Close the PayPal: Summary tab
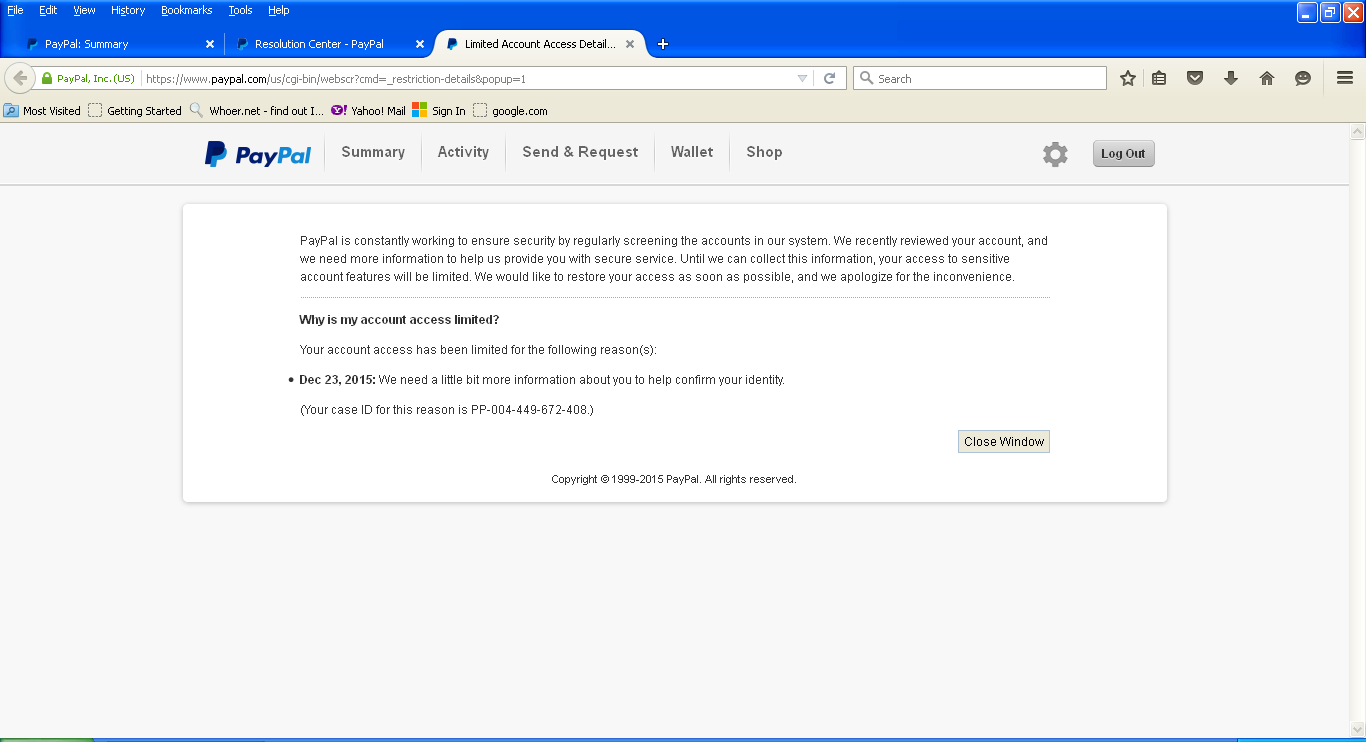 [x=210, y=44]
